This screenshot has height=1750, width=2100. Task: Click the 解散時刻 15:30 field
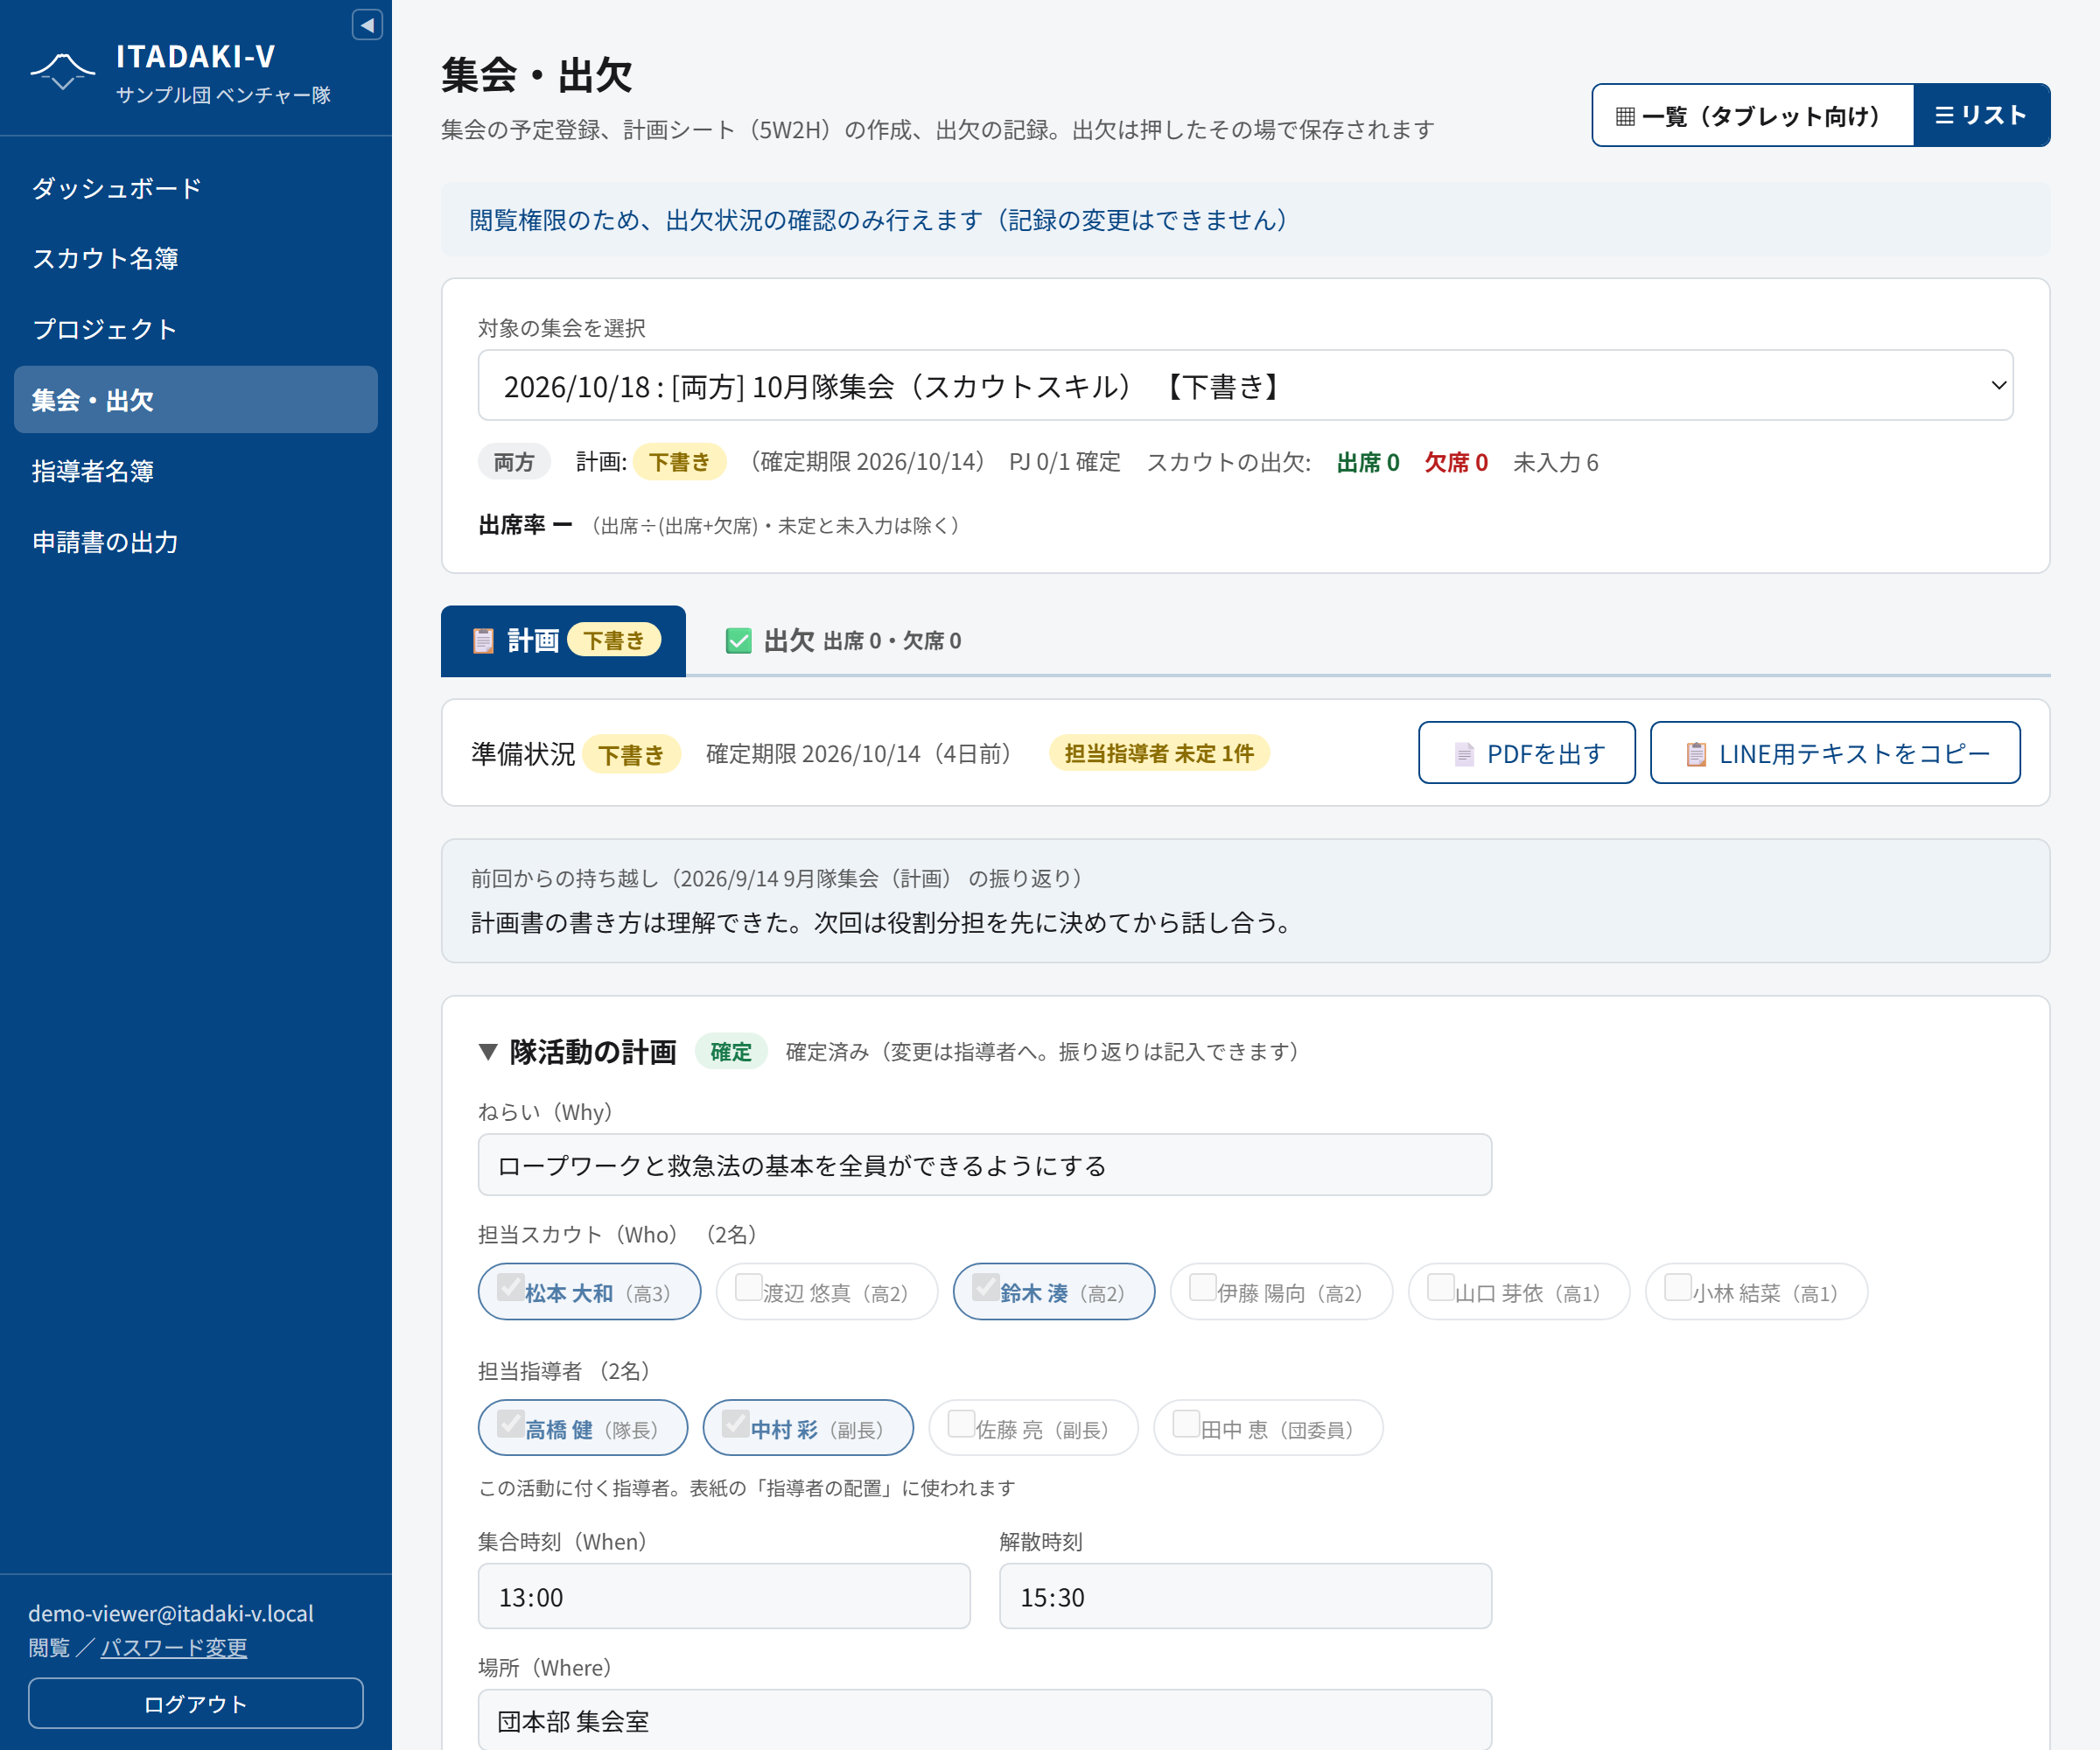click(1245, 1597)
